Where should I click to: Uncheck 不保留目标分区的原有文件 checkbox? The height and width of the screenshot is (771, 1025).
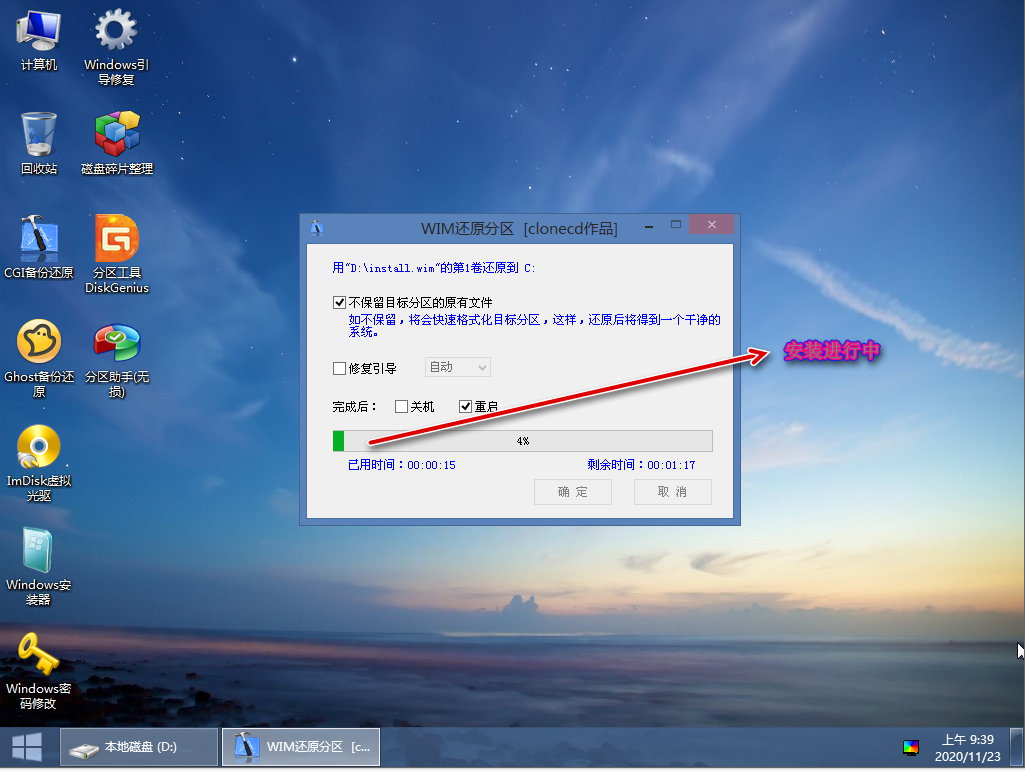(x=340, y=302)
